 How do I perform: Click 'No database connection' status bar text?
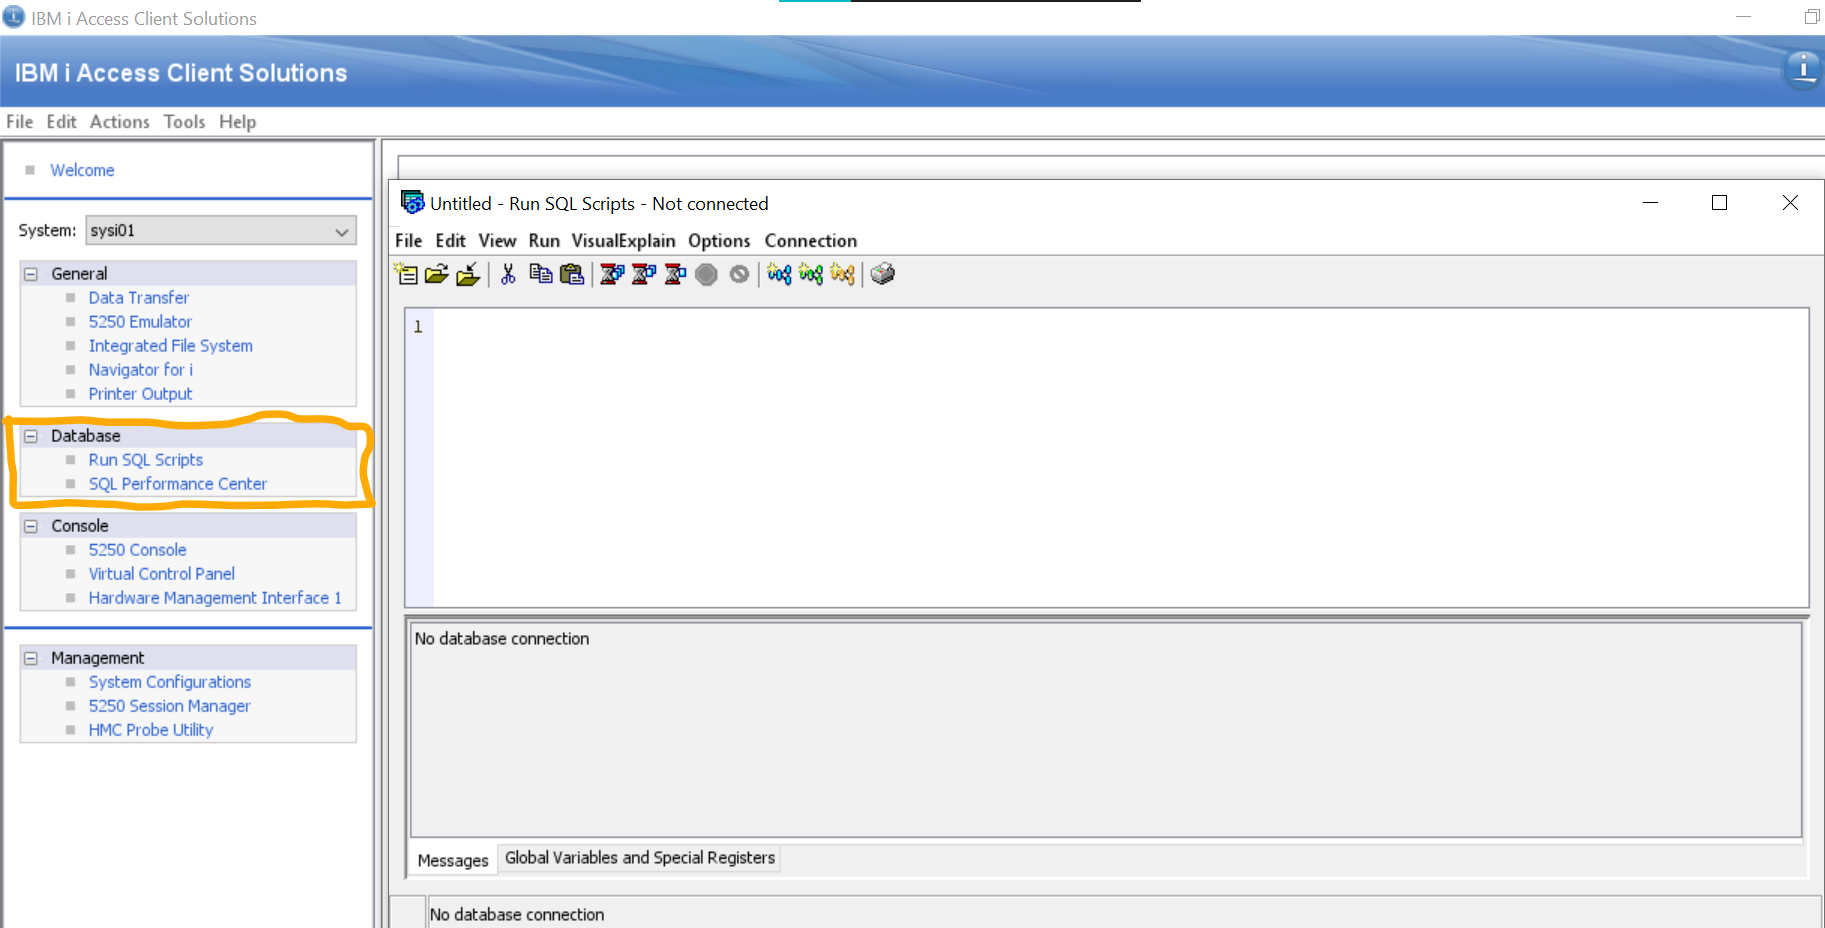coord(517,914)
